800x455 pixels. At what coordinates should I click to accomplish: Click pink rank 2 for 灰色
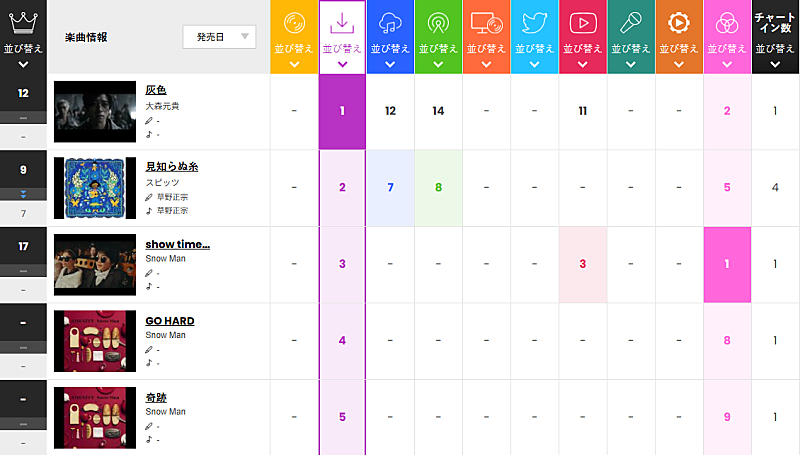coord(727,111)
